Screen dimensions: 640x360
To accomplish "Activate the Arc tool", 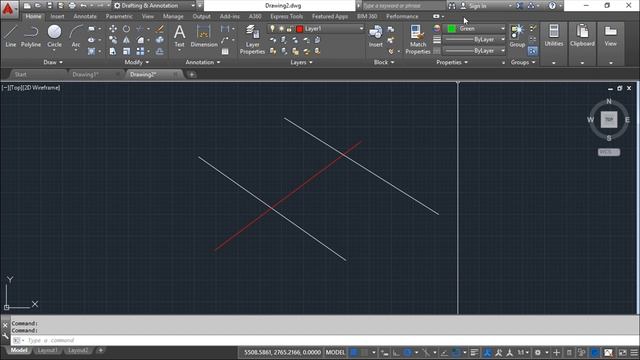I will click(x=76, y=36).
